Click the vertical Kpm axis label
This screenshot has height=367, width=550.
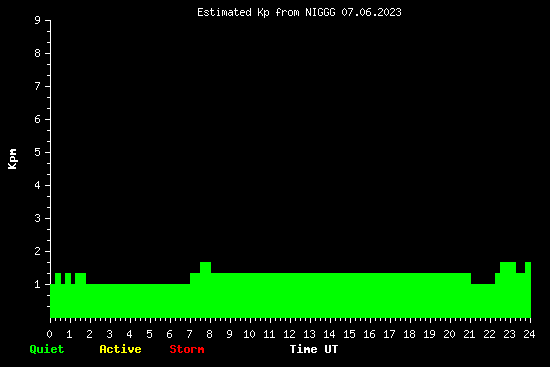12,159
